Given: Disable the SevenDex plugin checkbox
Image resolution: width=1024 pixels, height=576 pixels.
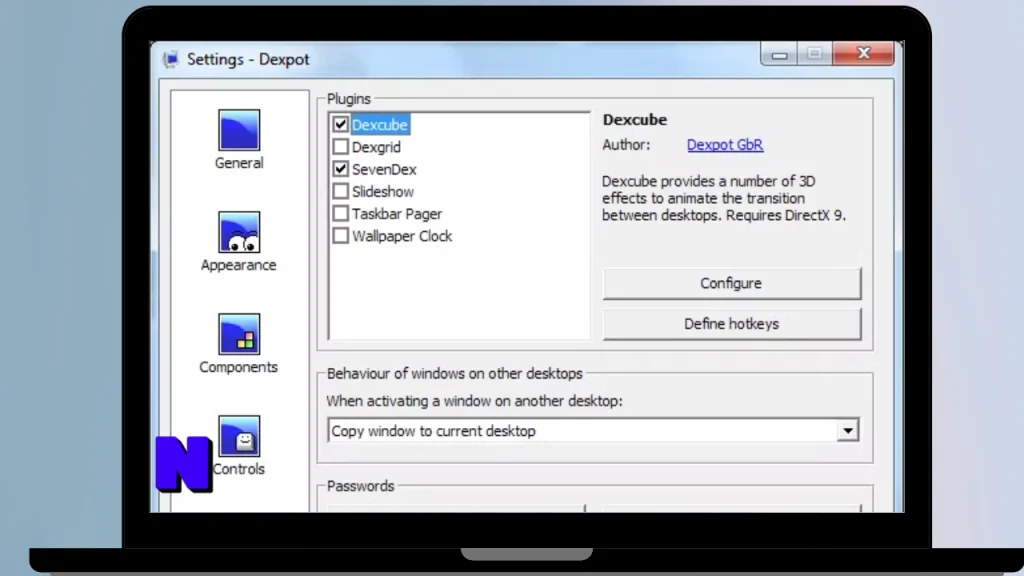Looking at the screenshot, I should click(x=340, y=168).
